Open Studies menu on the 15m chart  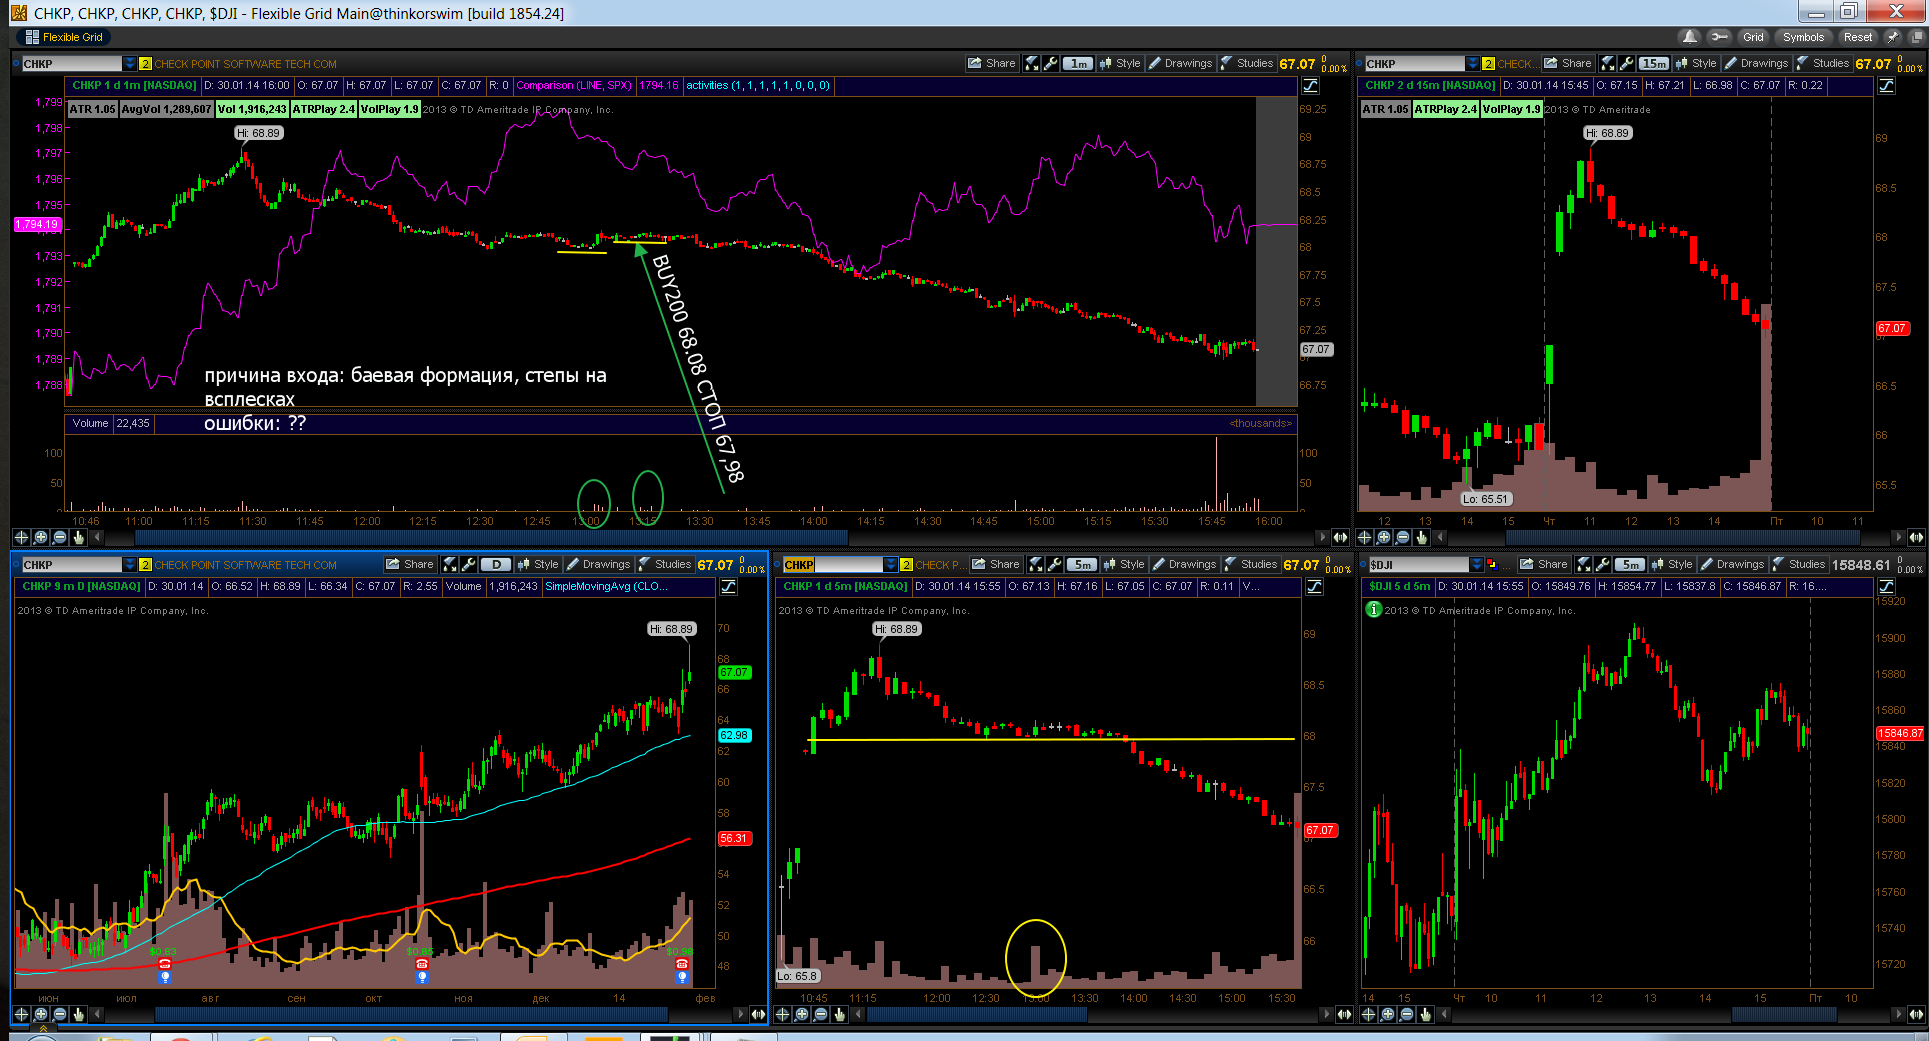1823,63
